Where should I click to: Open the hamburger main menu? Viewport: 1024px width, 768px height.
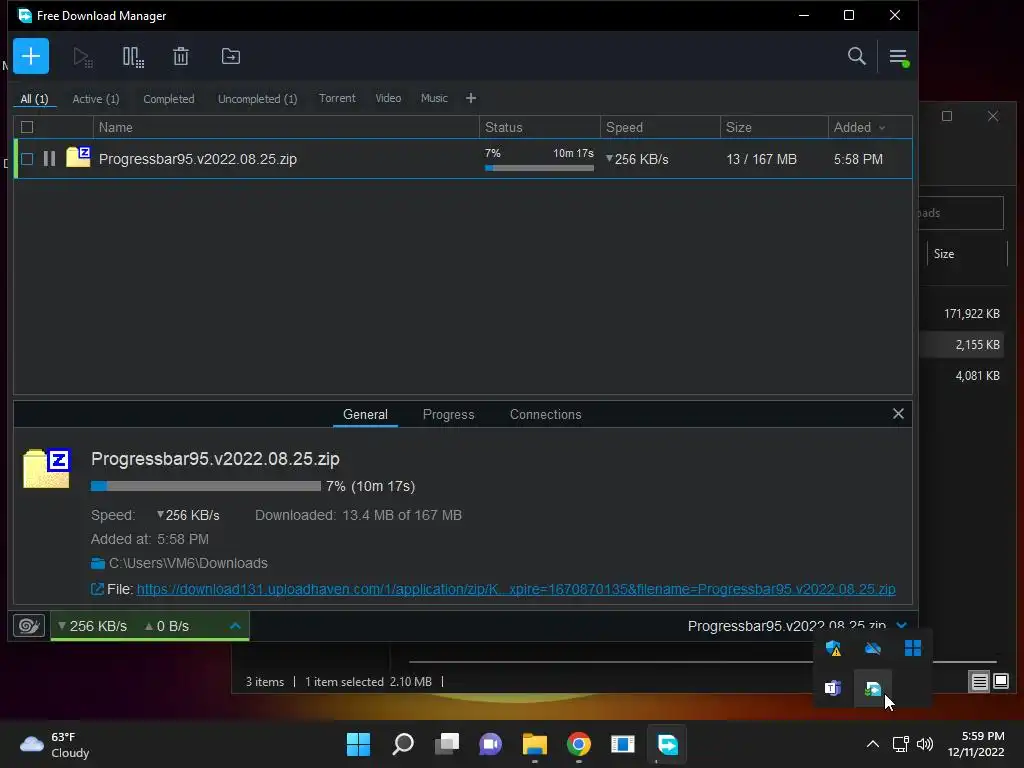pyautogui.click(x=899, y=57)
